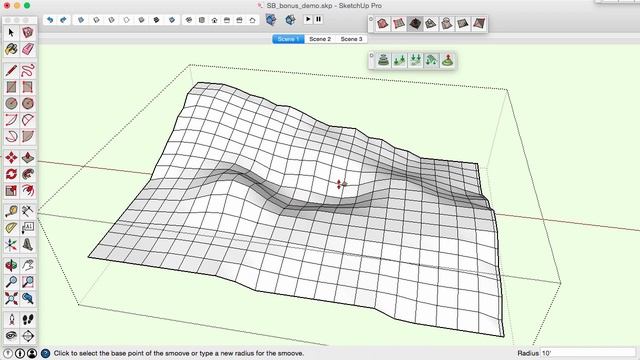Activate the Orbit tool
The height and width of the screenshot is (360, 640).
(x=11, y=265)
